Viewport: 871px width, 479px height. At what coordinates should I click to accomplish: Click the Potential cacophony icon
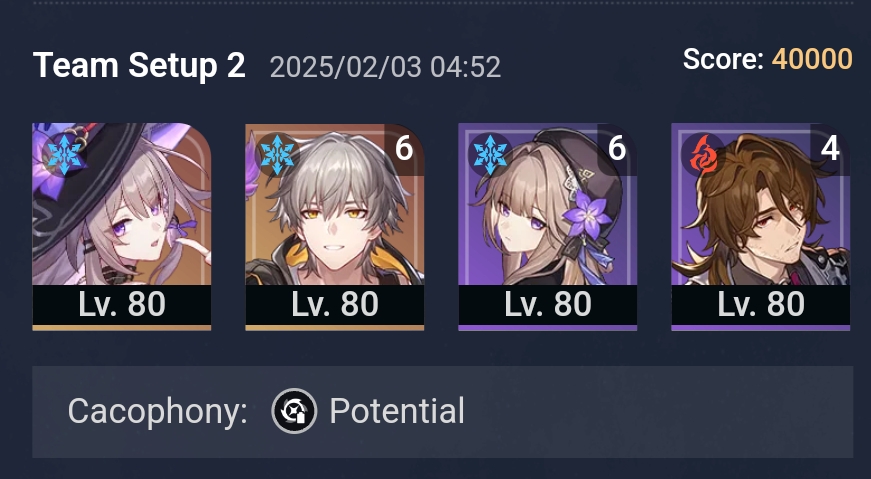click(294, 411)
